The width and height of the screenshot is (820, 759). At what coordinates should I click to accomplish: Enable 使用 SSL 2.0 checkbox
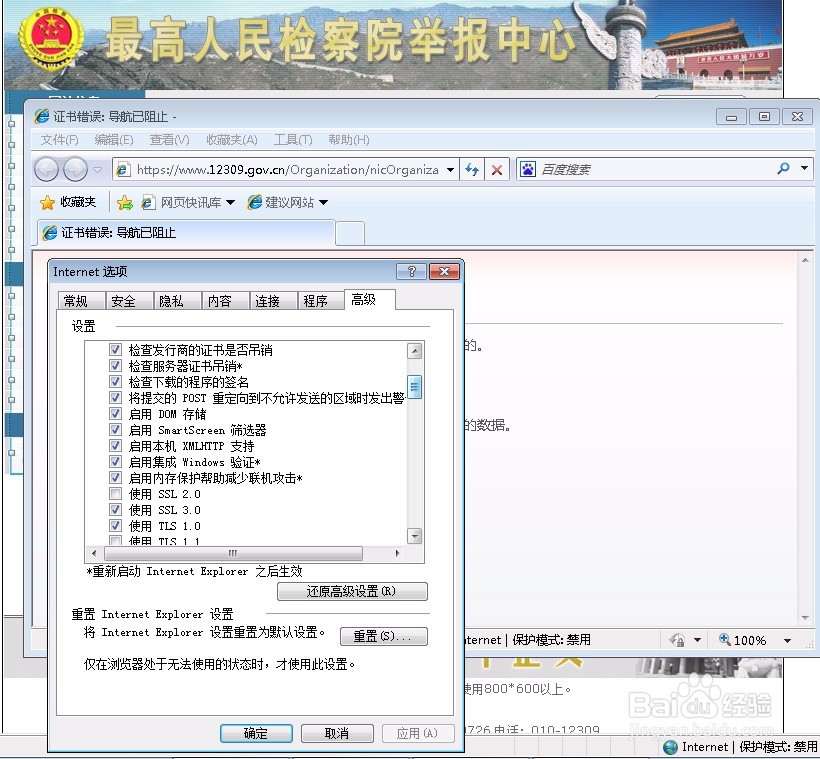(116, 494)
